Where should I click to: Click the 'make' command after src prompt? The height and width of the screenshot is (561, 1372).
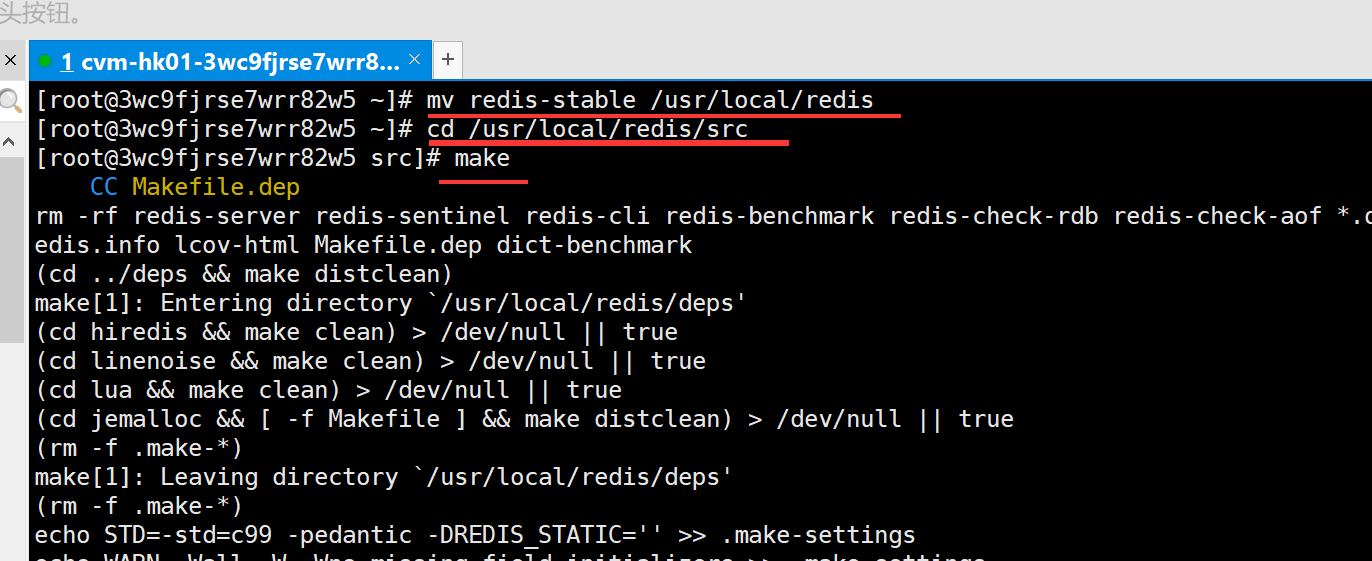482,158
